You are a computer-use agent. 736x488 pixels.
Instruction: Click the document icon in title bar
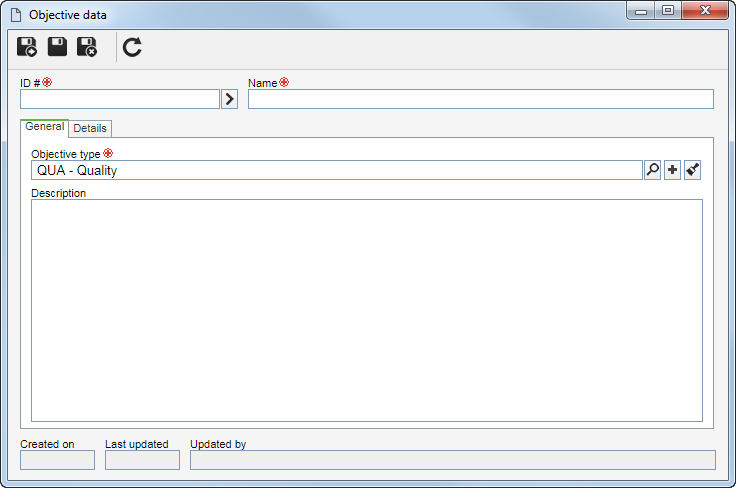point(16,15)
